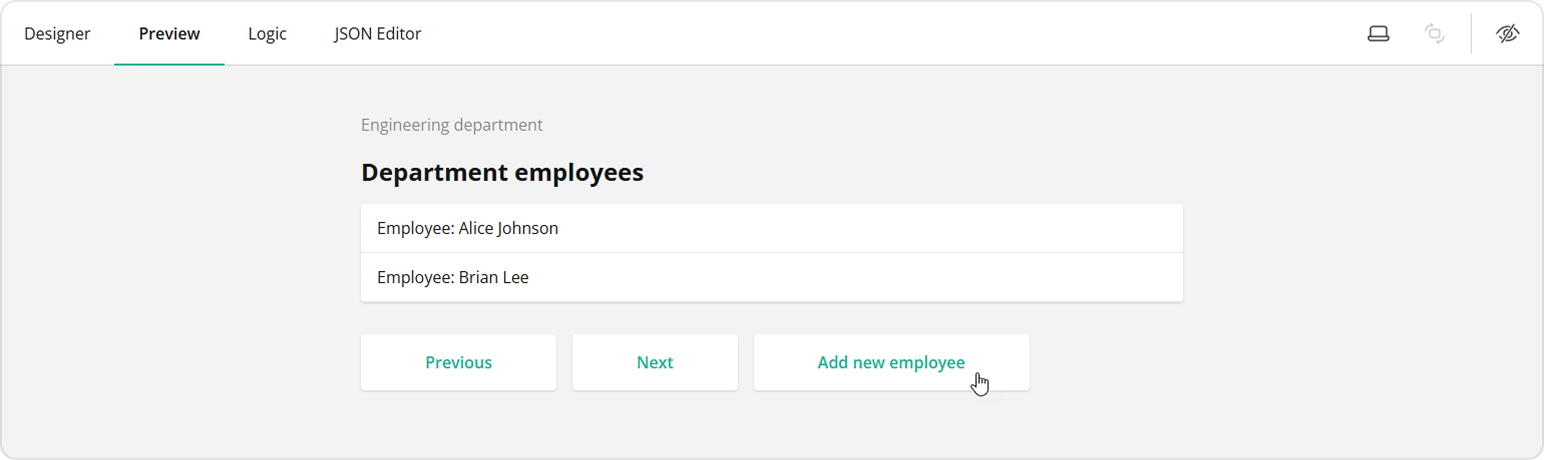Show invisible elements via eye-slash icon

[x=1507, y=34]
